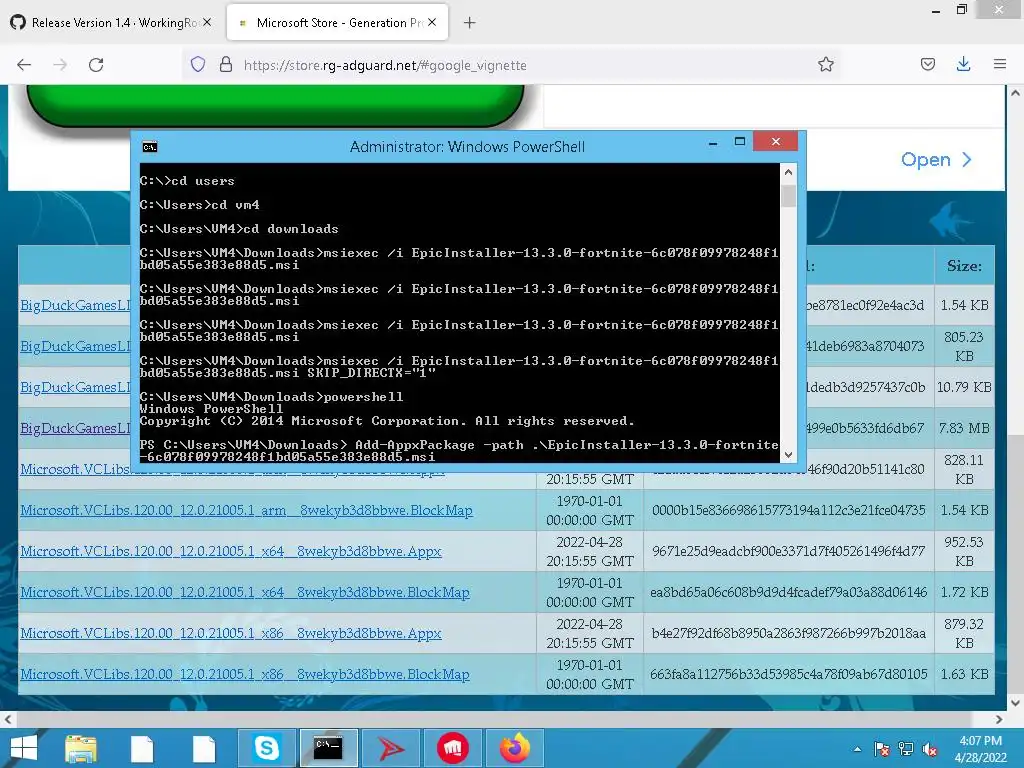Go back to the previous page
The height and width of the screenshot is (768, 1024).
(24, 65)
